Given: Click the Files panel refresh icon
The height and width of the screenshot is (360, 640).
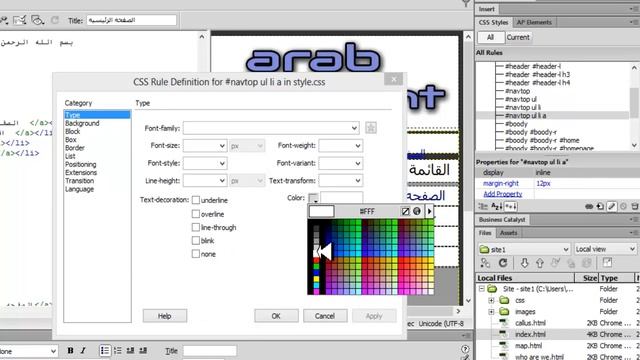Looking at the screenshot, I should pyautogui.click(x=503, y=263).
